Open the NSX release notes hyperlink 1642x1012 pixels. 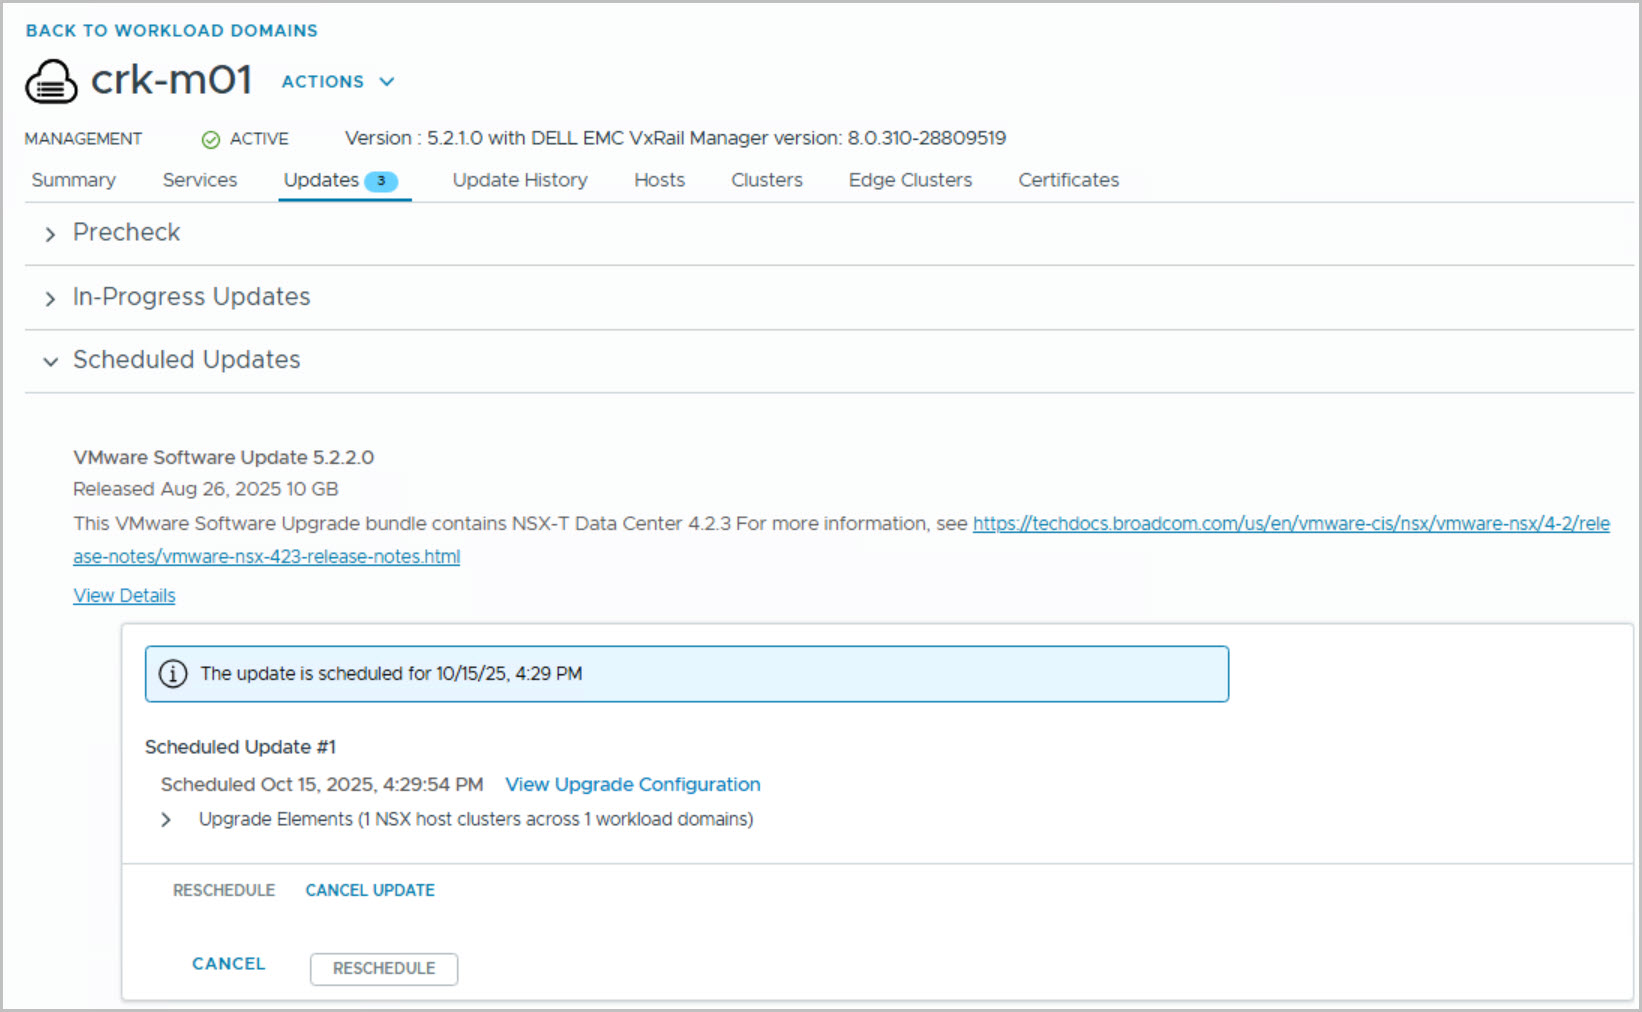(x=1290, y=524)
